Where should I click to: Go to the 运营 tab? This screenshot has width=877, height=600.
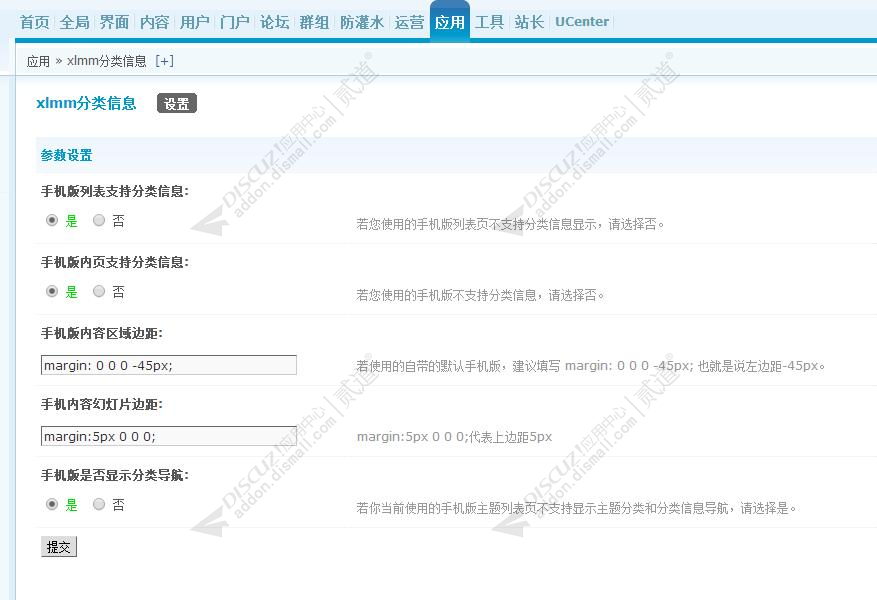pos(409,22)
